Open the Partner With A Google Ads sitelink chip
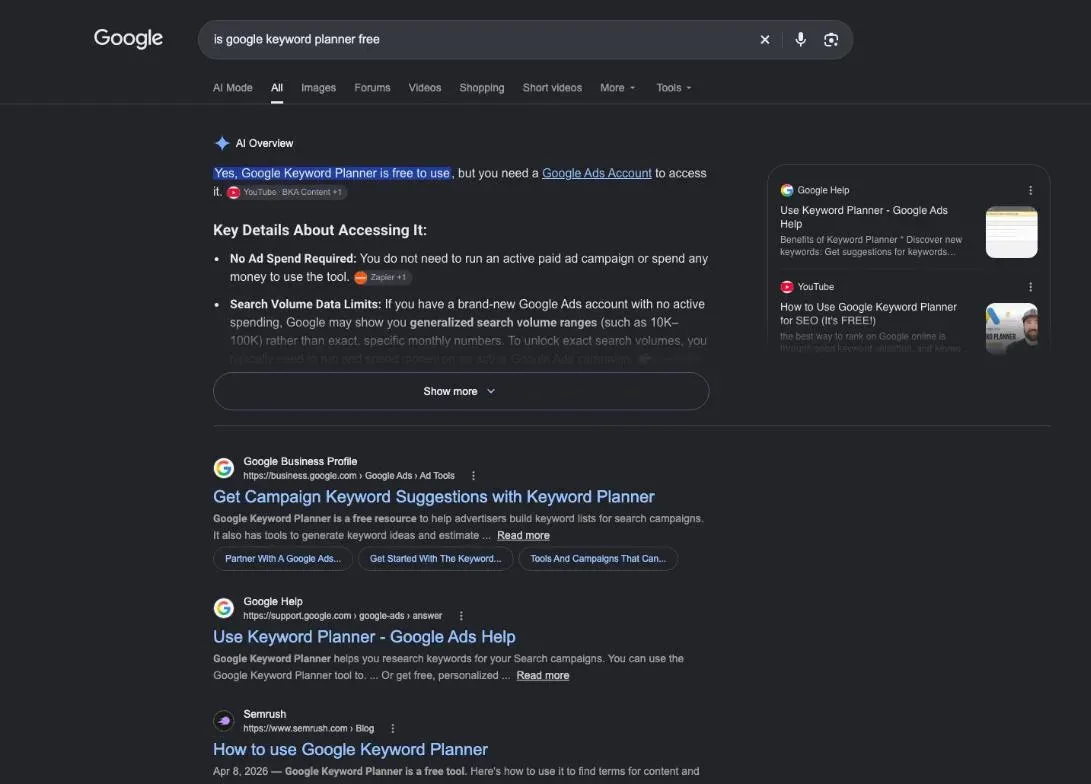The height and width of the screenshot is (784, 1091). point(283,559)
